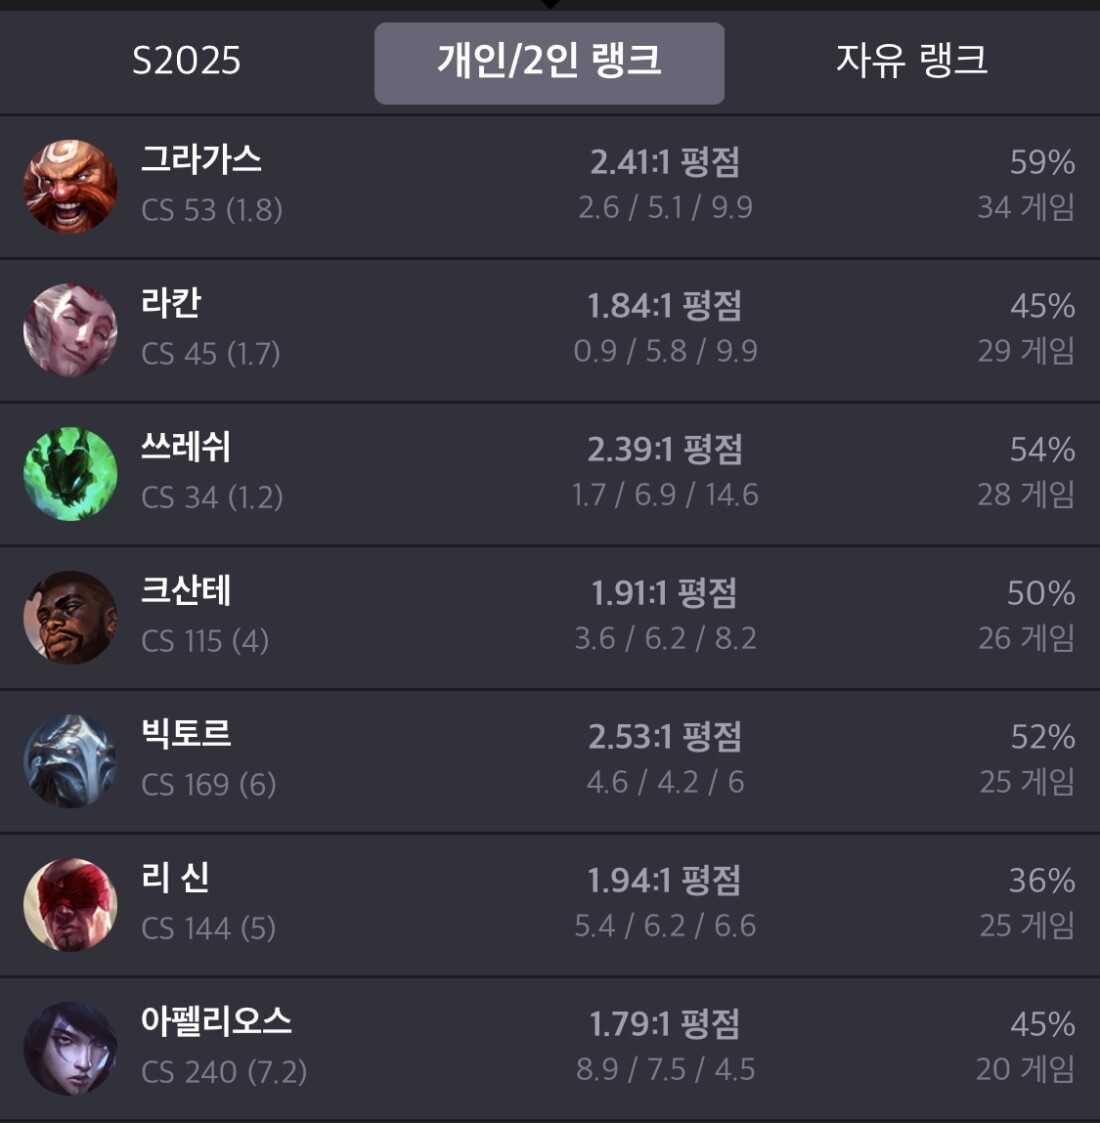Switch to the S2025 season tab

186,61
